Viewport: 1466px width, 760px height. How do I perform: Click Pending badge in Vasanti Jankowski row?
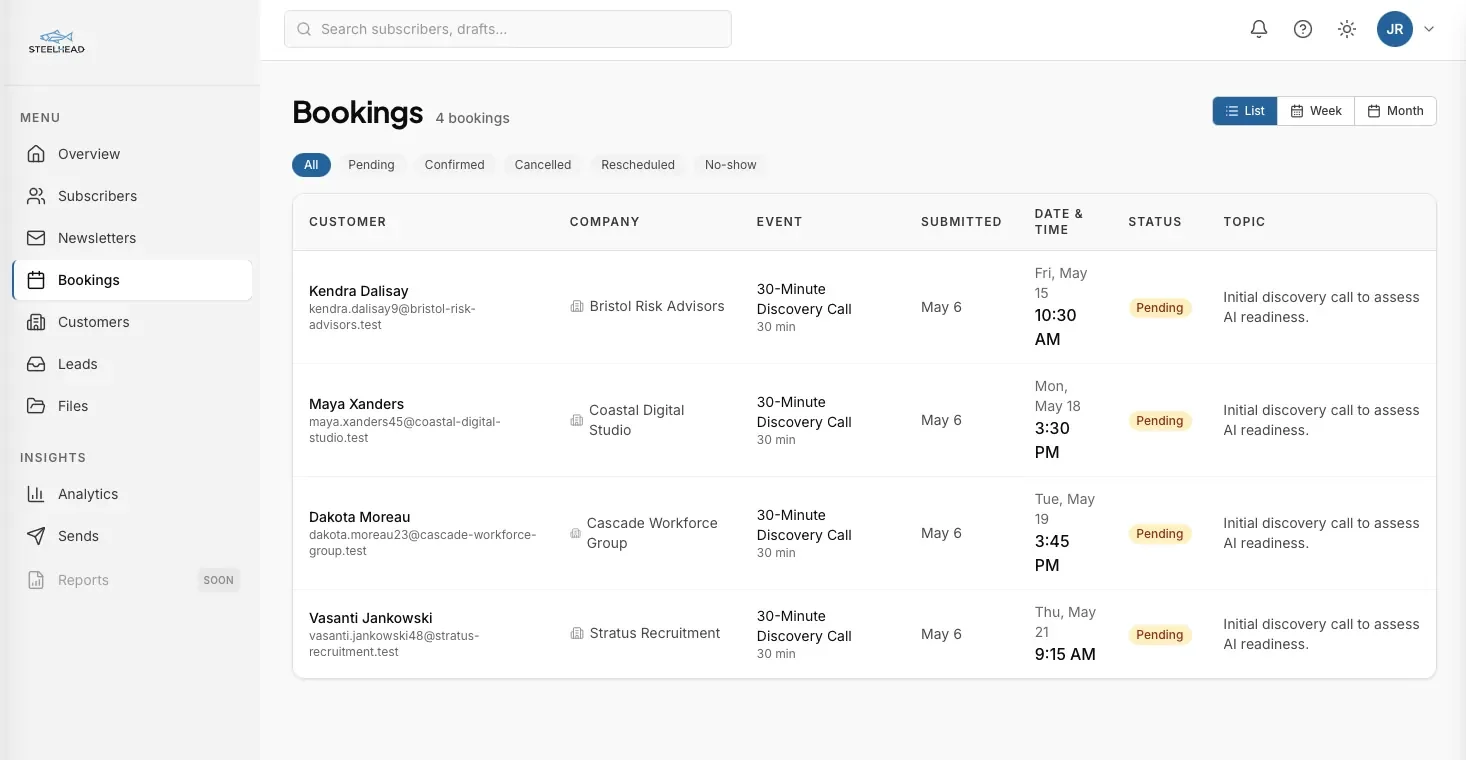[x=1160, y=635]
